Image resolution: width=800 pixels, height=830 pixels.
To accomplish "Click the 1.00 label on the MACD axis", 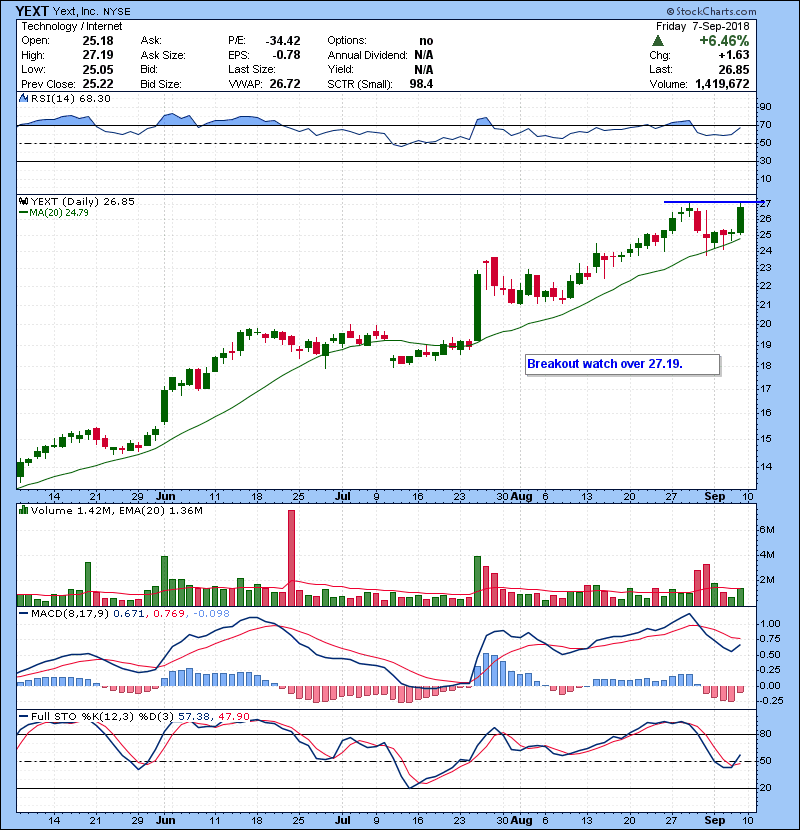I will pyautogui.click(x=770, y=624).
